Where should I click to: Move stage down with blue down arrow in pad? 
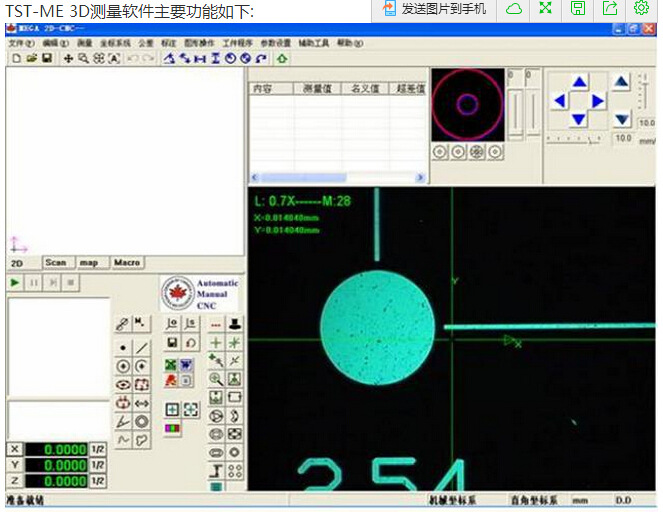coord(579,119)
